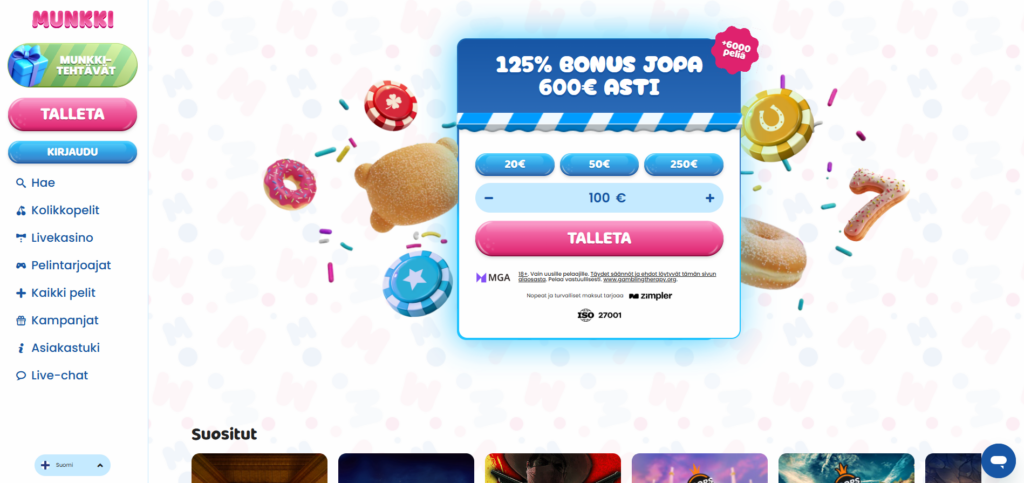Select the 50€ deposit preset
The image size is (1024, 483).
tap(599, 164)
